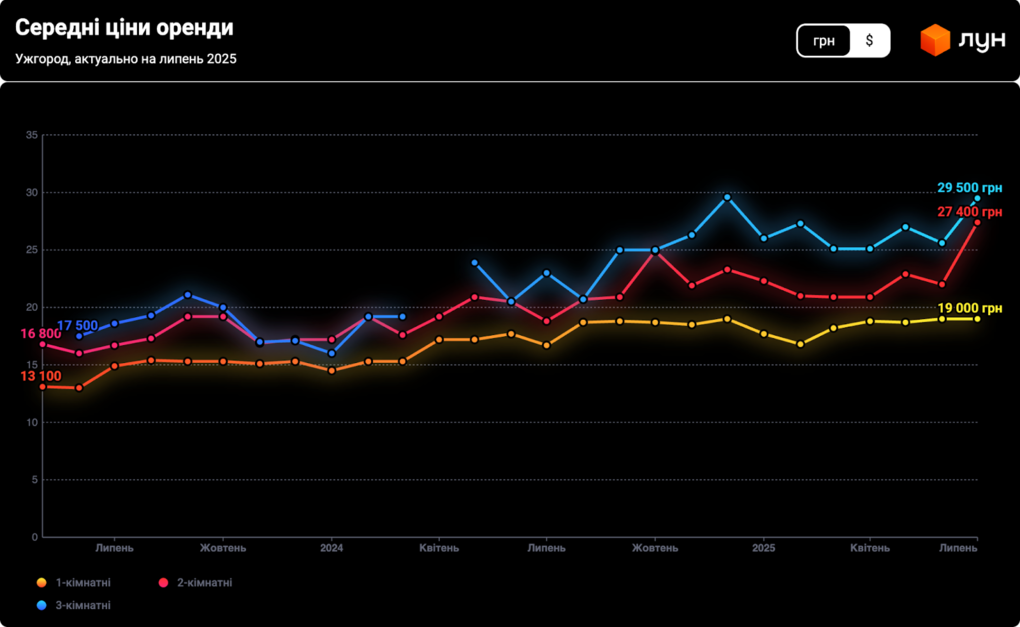Image resolution: width=1020 pixels, height=627 pixels.
Task: Click the subtitle mentioning Ужгород
Action: pos(126,58)
